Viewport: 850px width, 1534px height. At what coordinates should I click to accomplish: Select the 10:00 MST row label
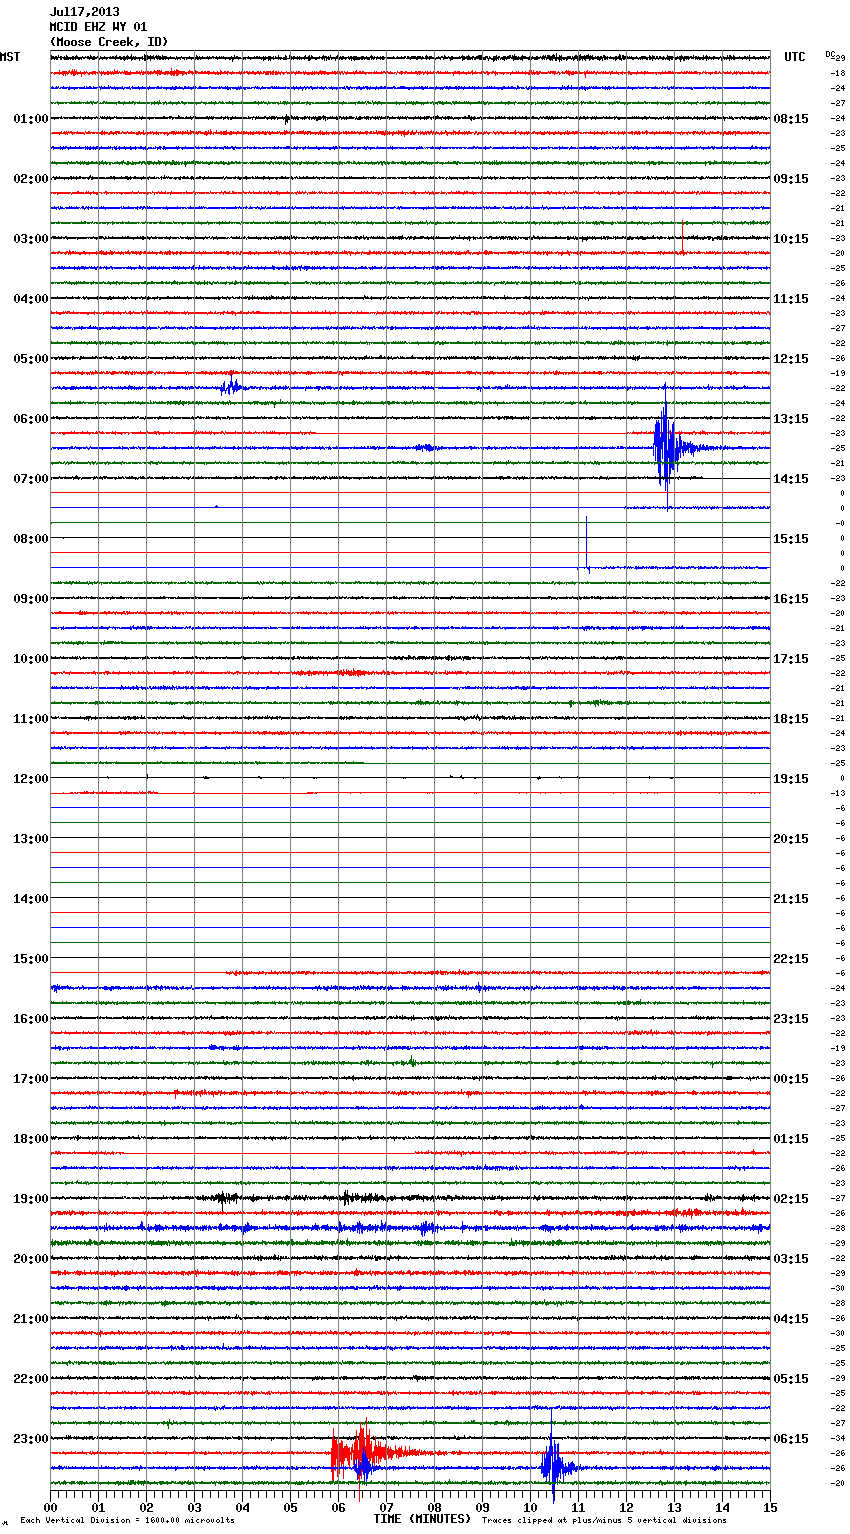click(x=31, y=659)
